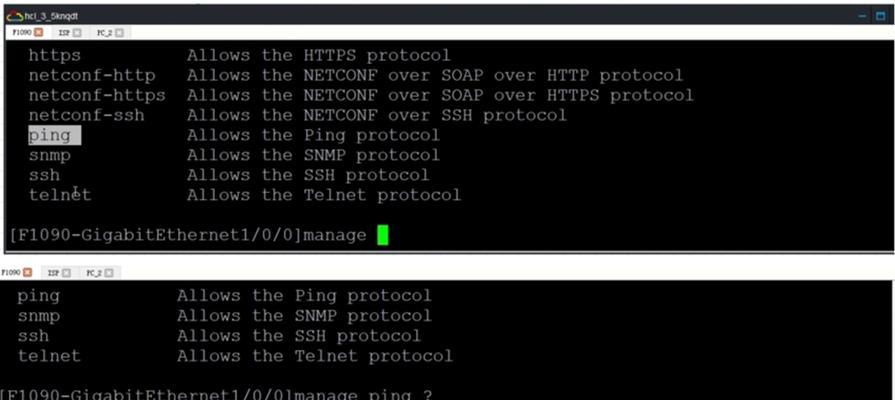Close the ISP tab in hcl_3_5knqdt window

click(x=77, y=33)
